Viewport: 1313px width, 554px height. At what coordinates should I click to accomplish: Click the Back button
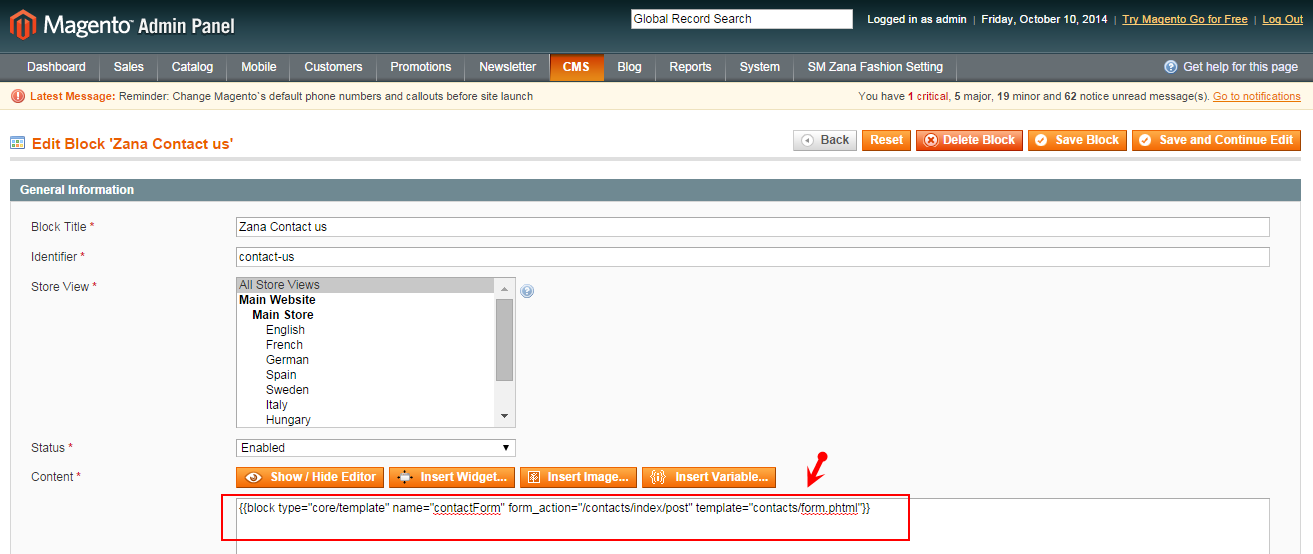(825, 140)
